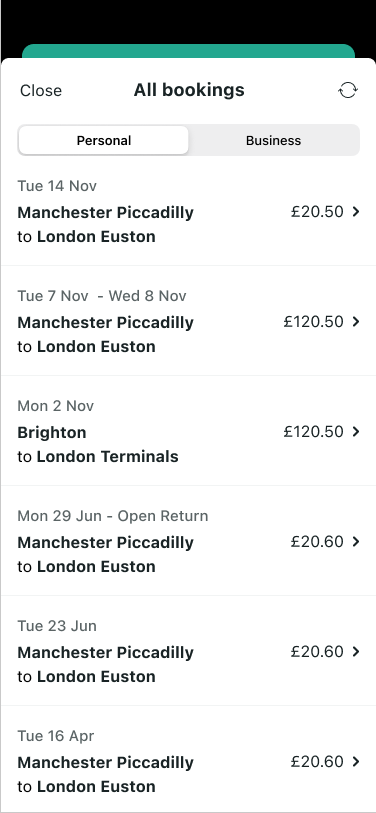Open the Tue 23 Jun booking row
Viewport: 376px width, 813px height.
188,651
